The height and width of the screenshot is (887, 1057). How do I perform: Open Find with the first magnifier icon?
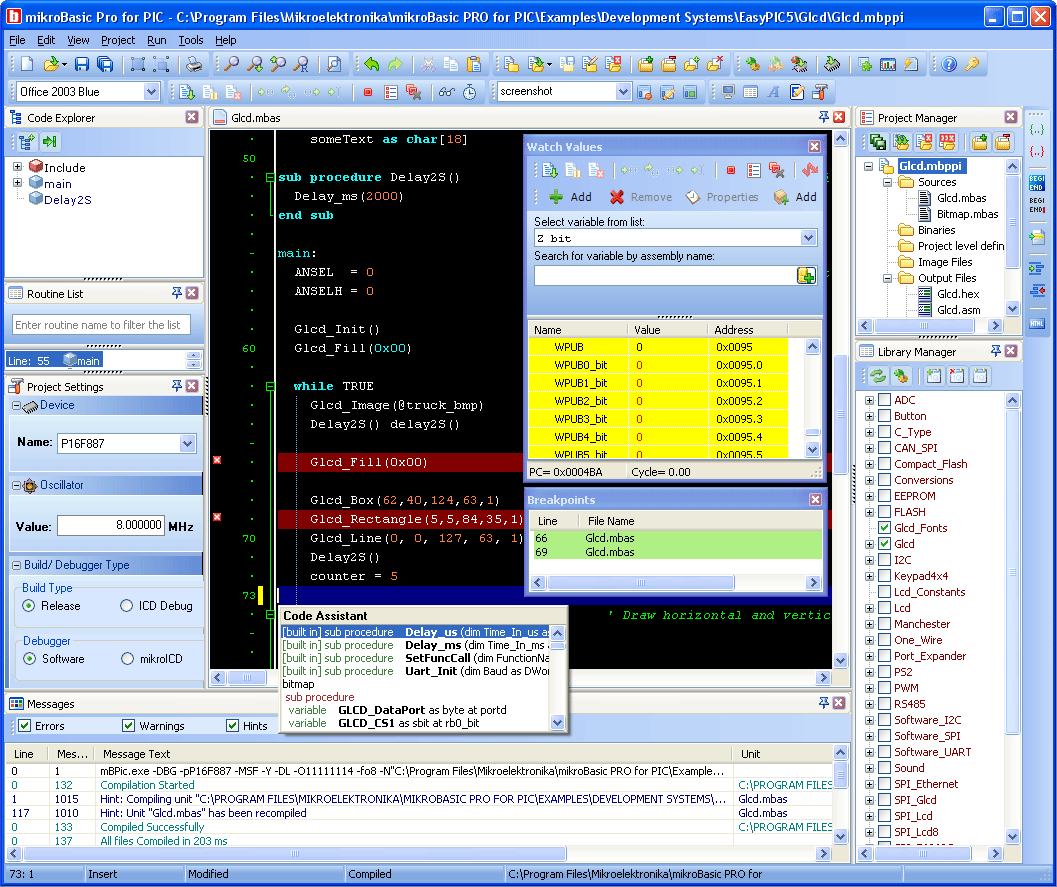[x=231, y=64]
